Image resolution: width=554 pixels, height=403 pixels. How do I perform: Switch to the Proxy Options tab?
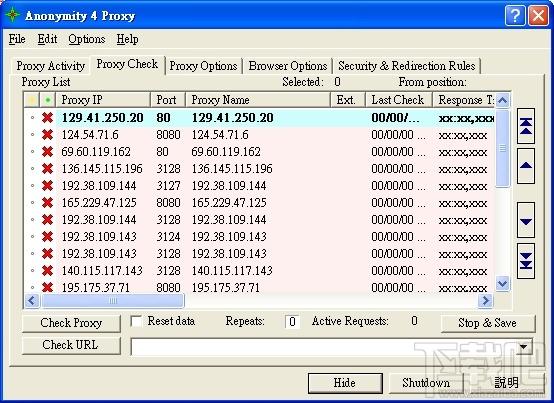203,66
